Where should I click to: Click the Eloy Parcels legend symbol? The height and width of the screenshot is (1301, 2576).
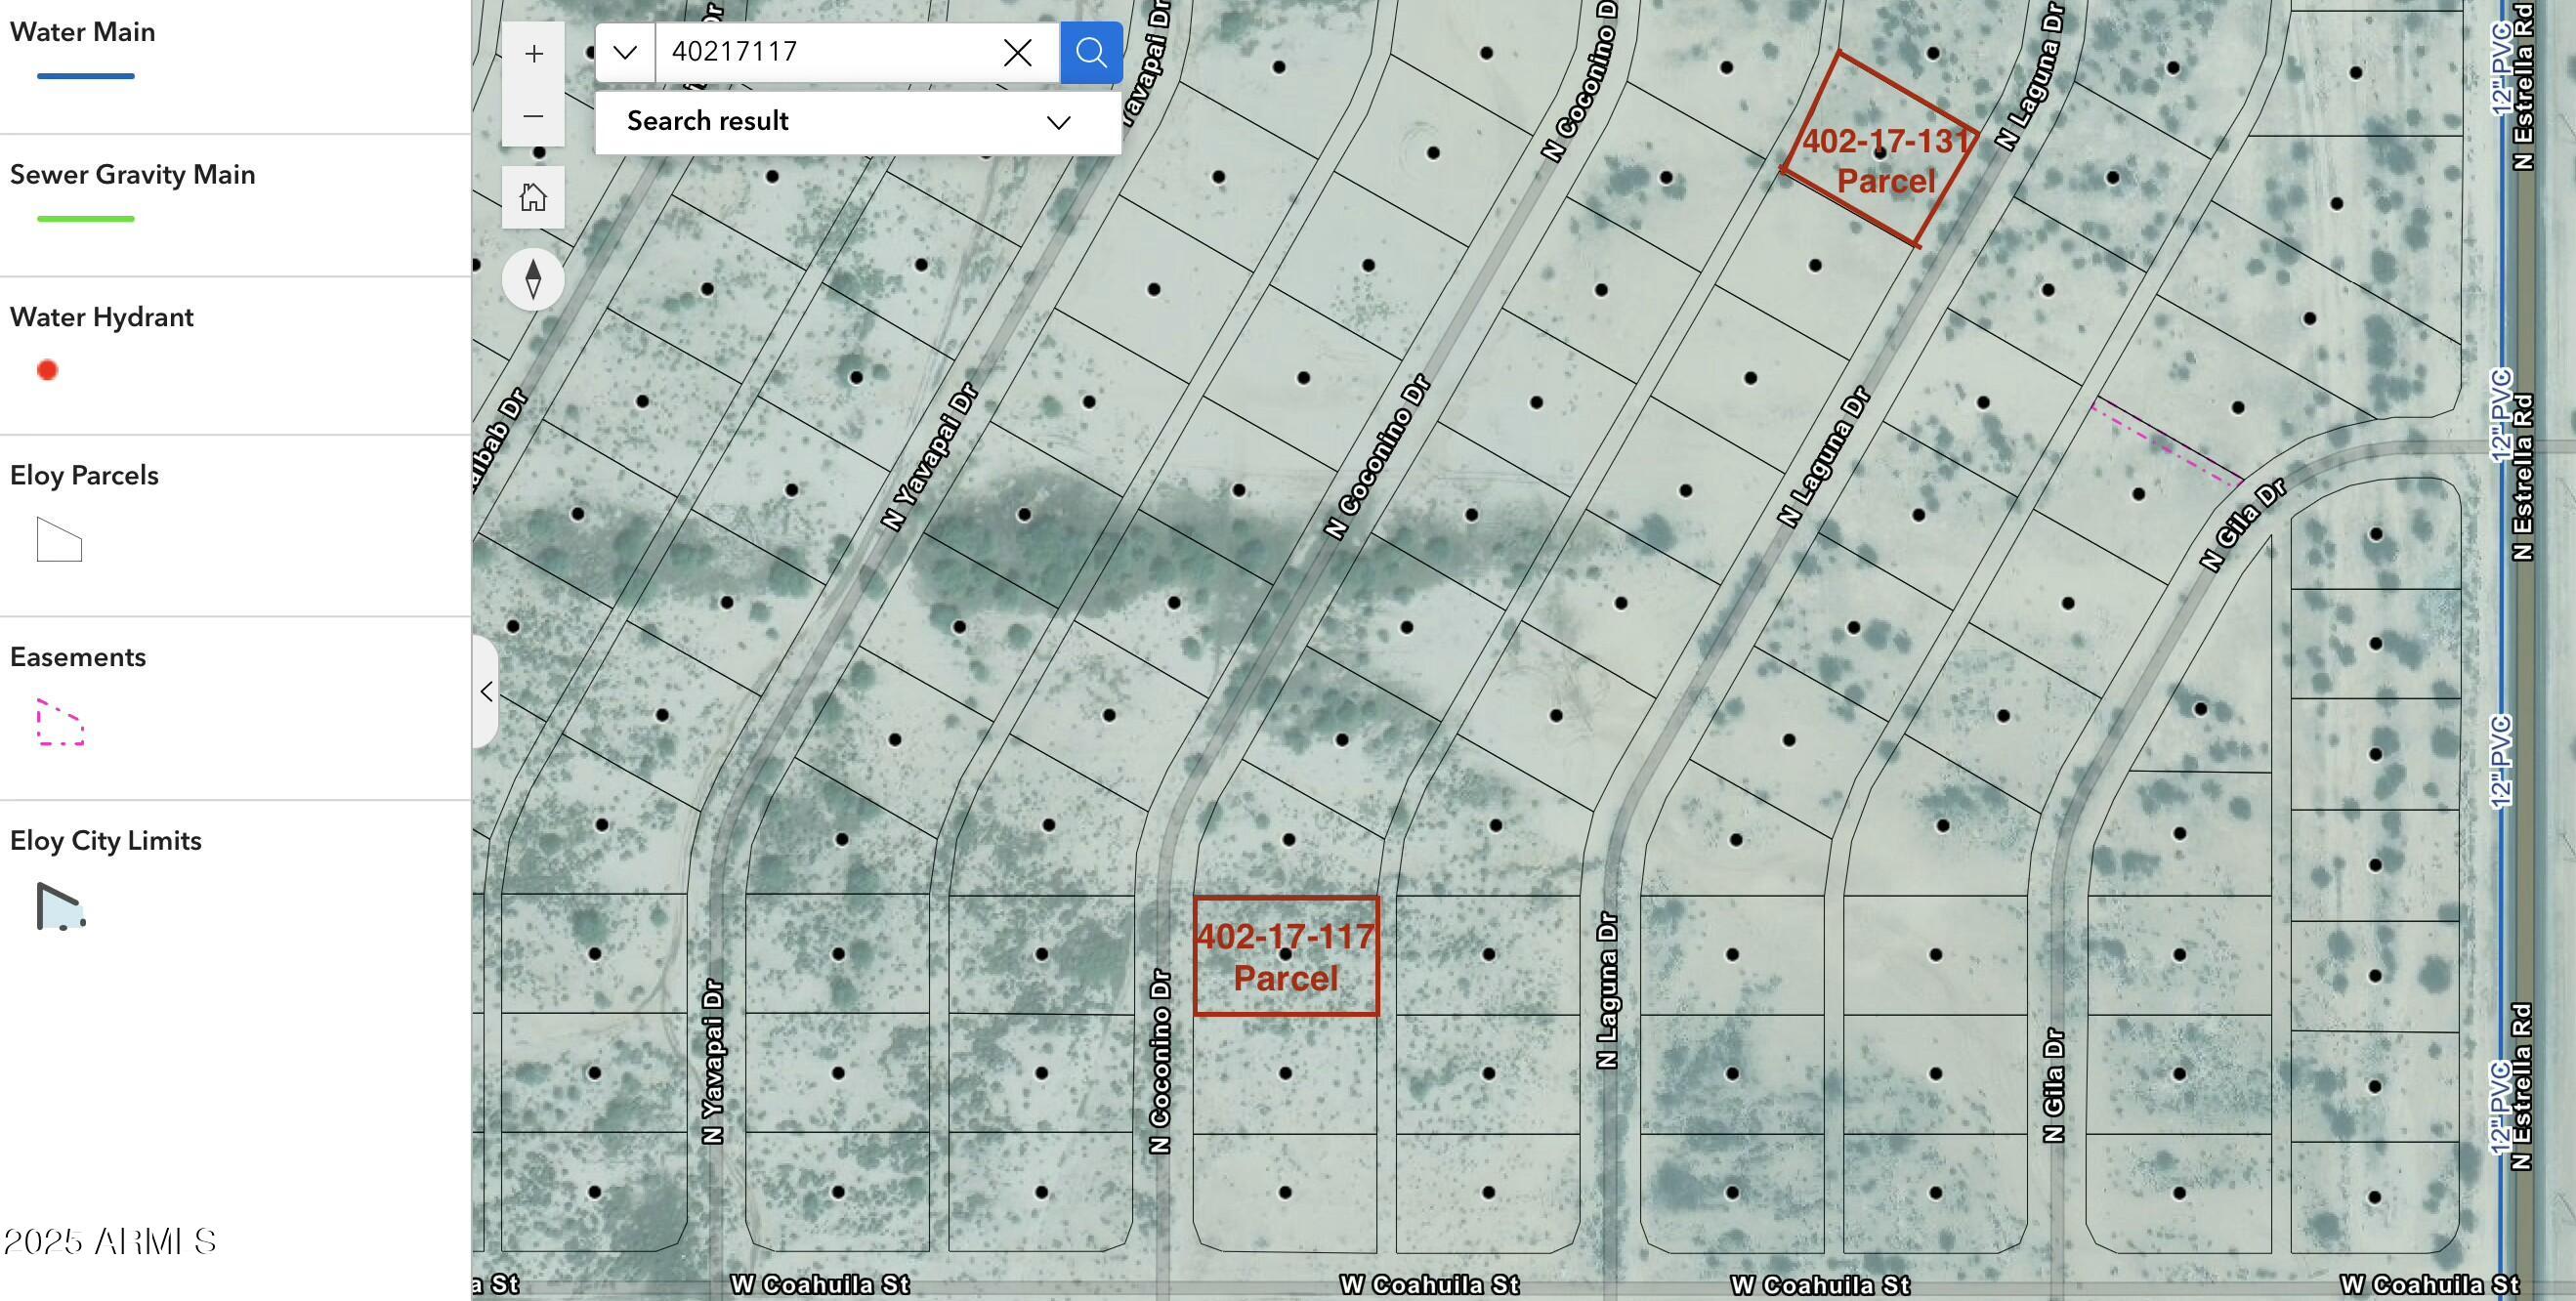[x=59, y=540]
